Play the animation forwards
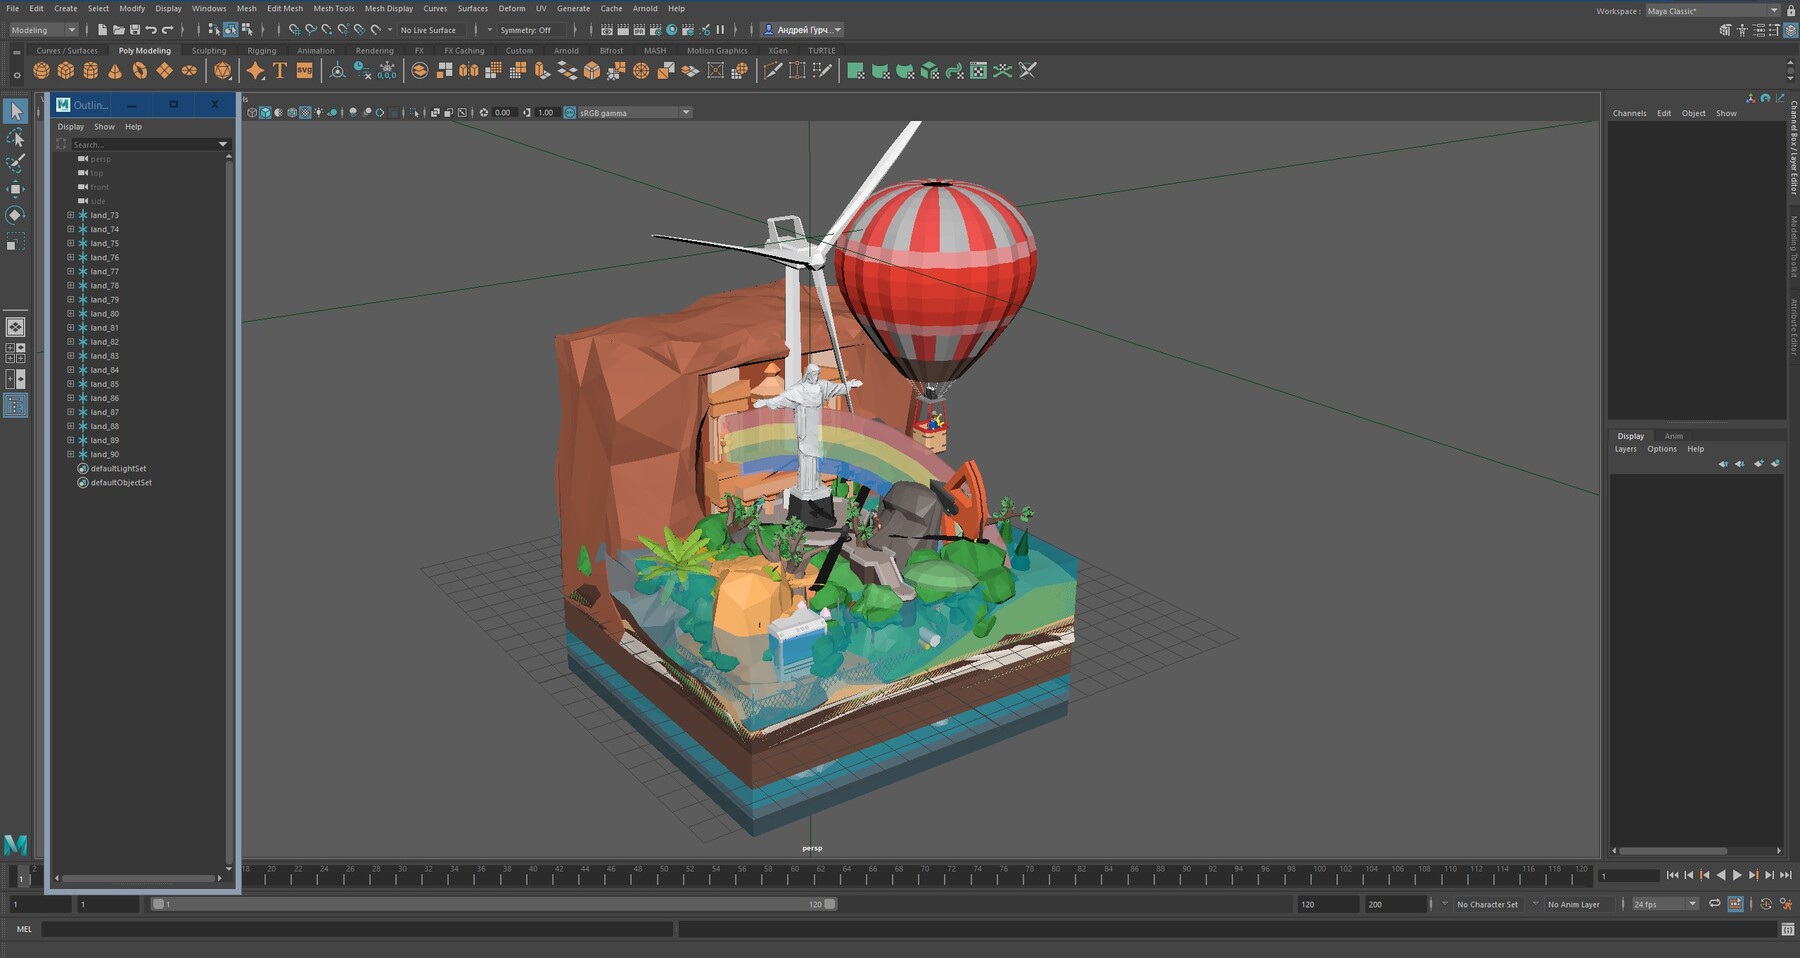 (1737, 875)
